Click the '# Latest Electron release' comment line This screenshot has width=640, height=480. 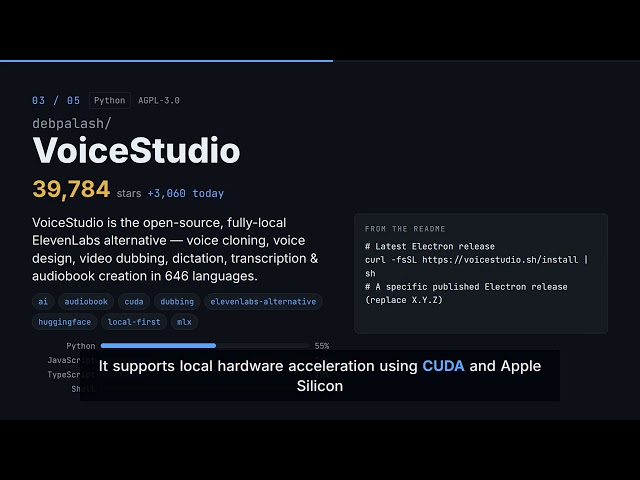coord(430,247)
